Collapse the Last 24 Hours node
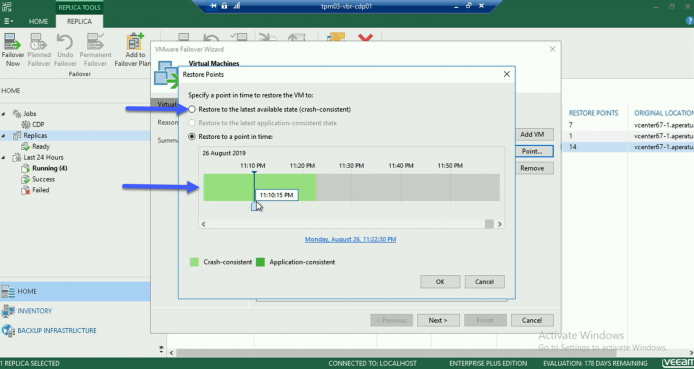Screen dimensions: 694x369 point(4,157)
